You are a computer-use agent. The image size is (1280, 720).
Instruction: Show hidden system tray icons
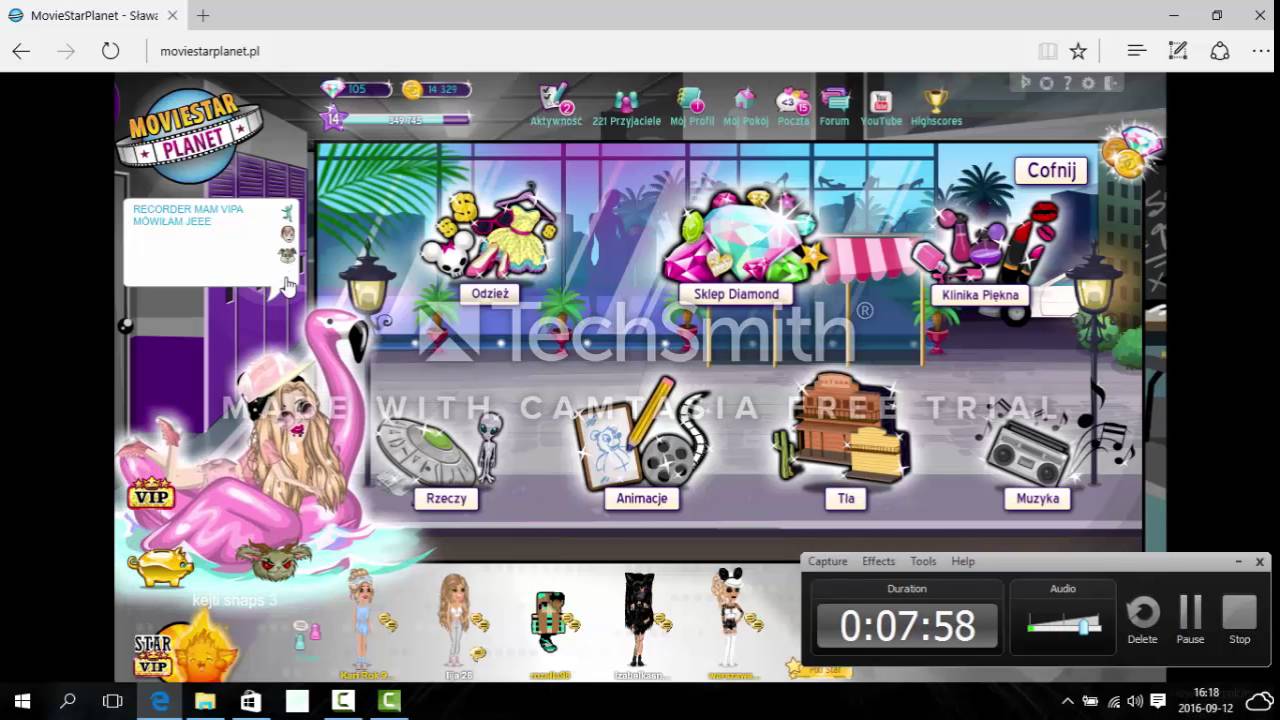click(x=1067, y=701)
